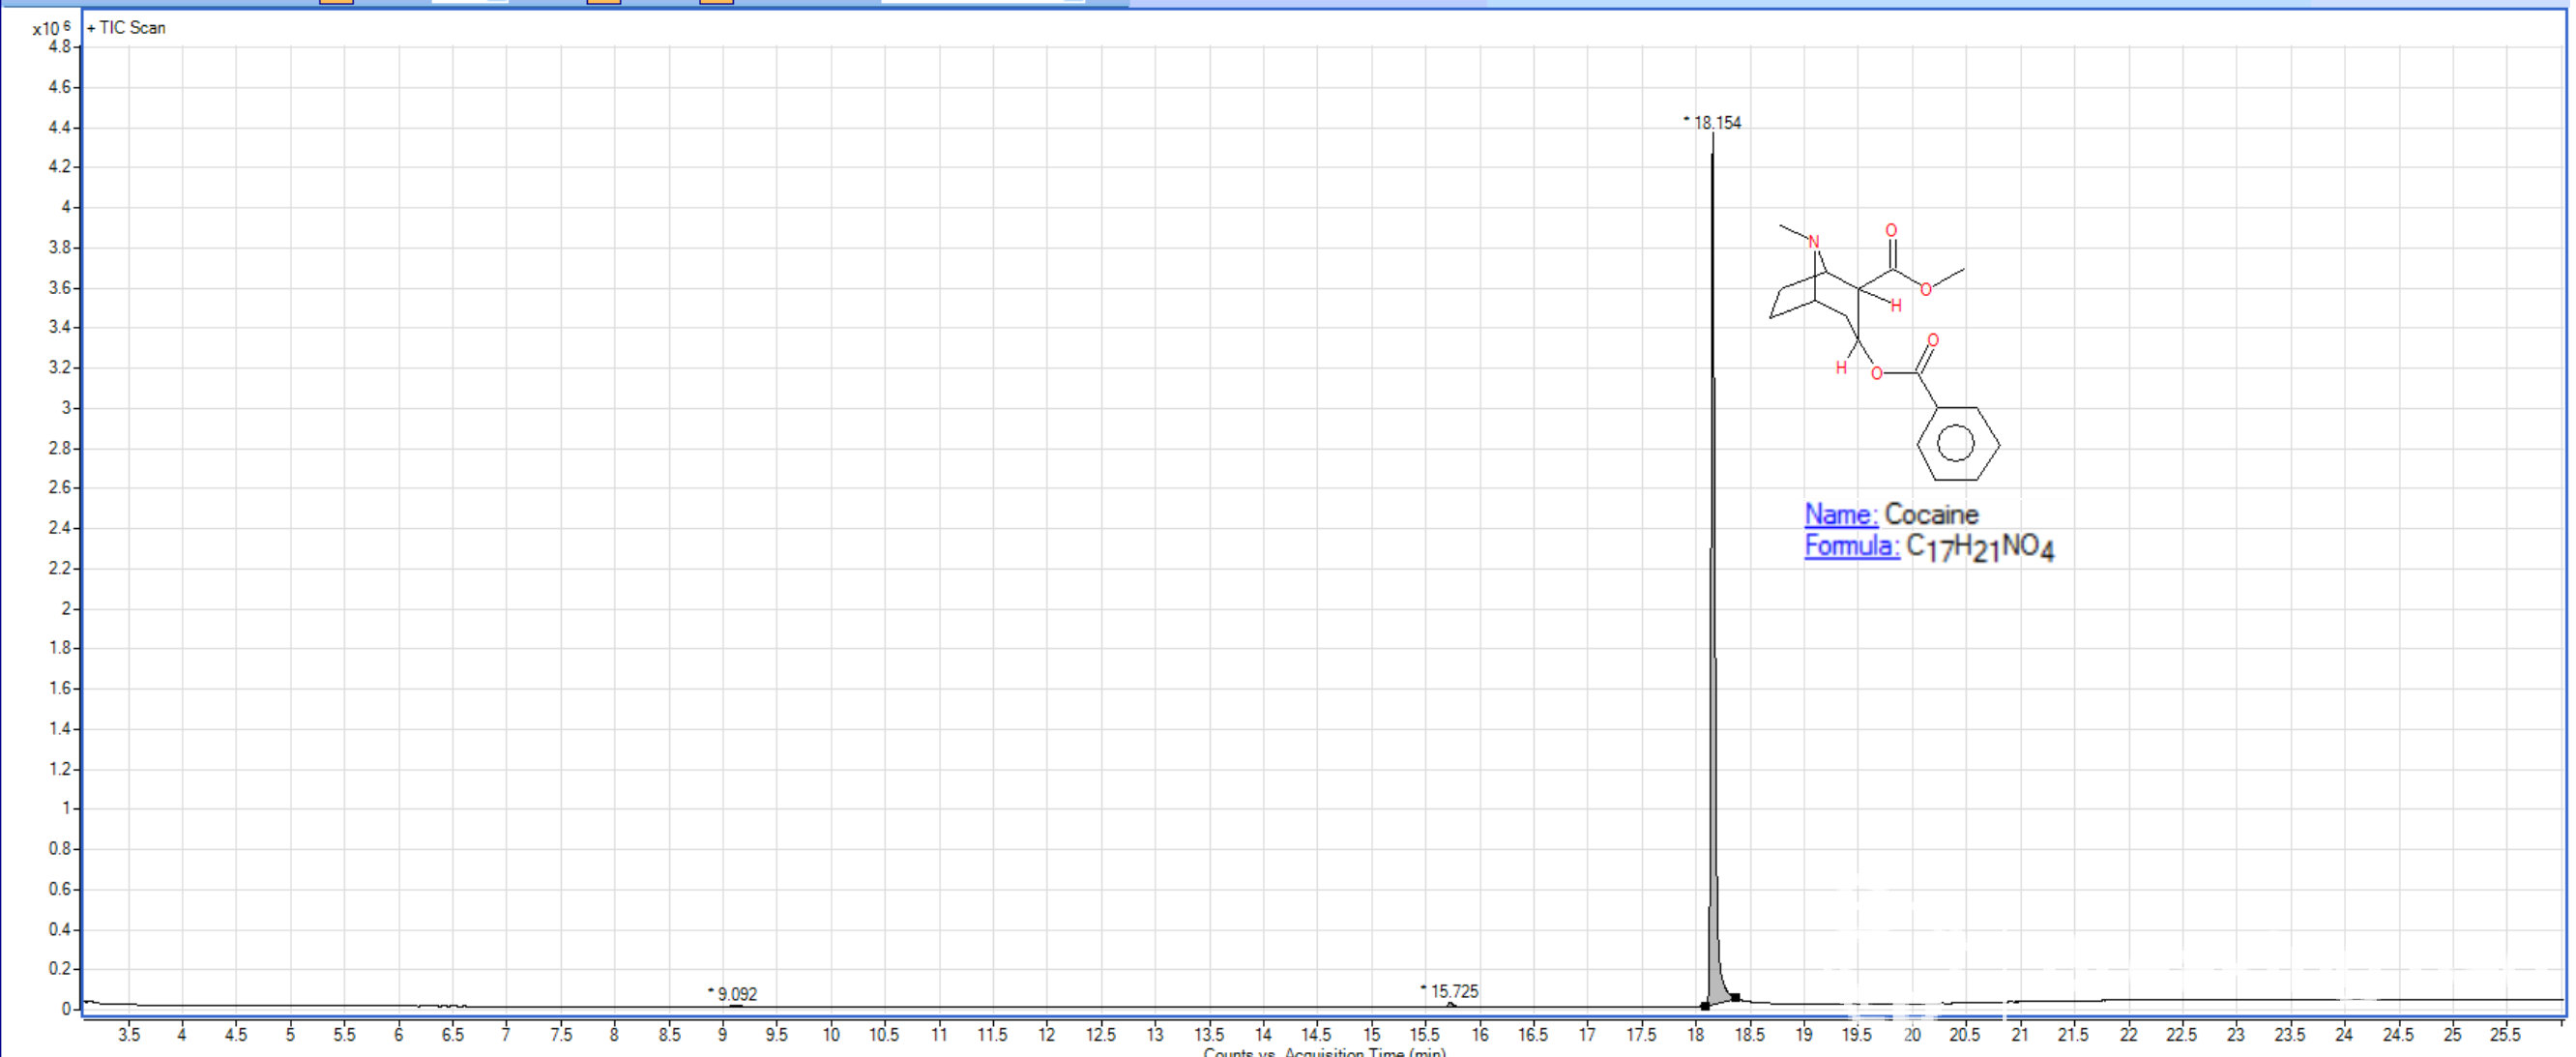2576x1057 pixels.
Task: Click the 25.5 tick on the time axis
Action: (x=2505, y=1034)
